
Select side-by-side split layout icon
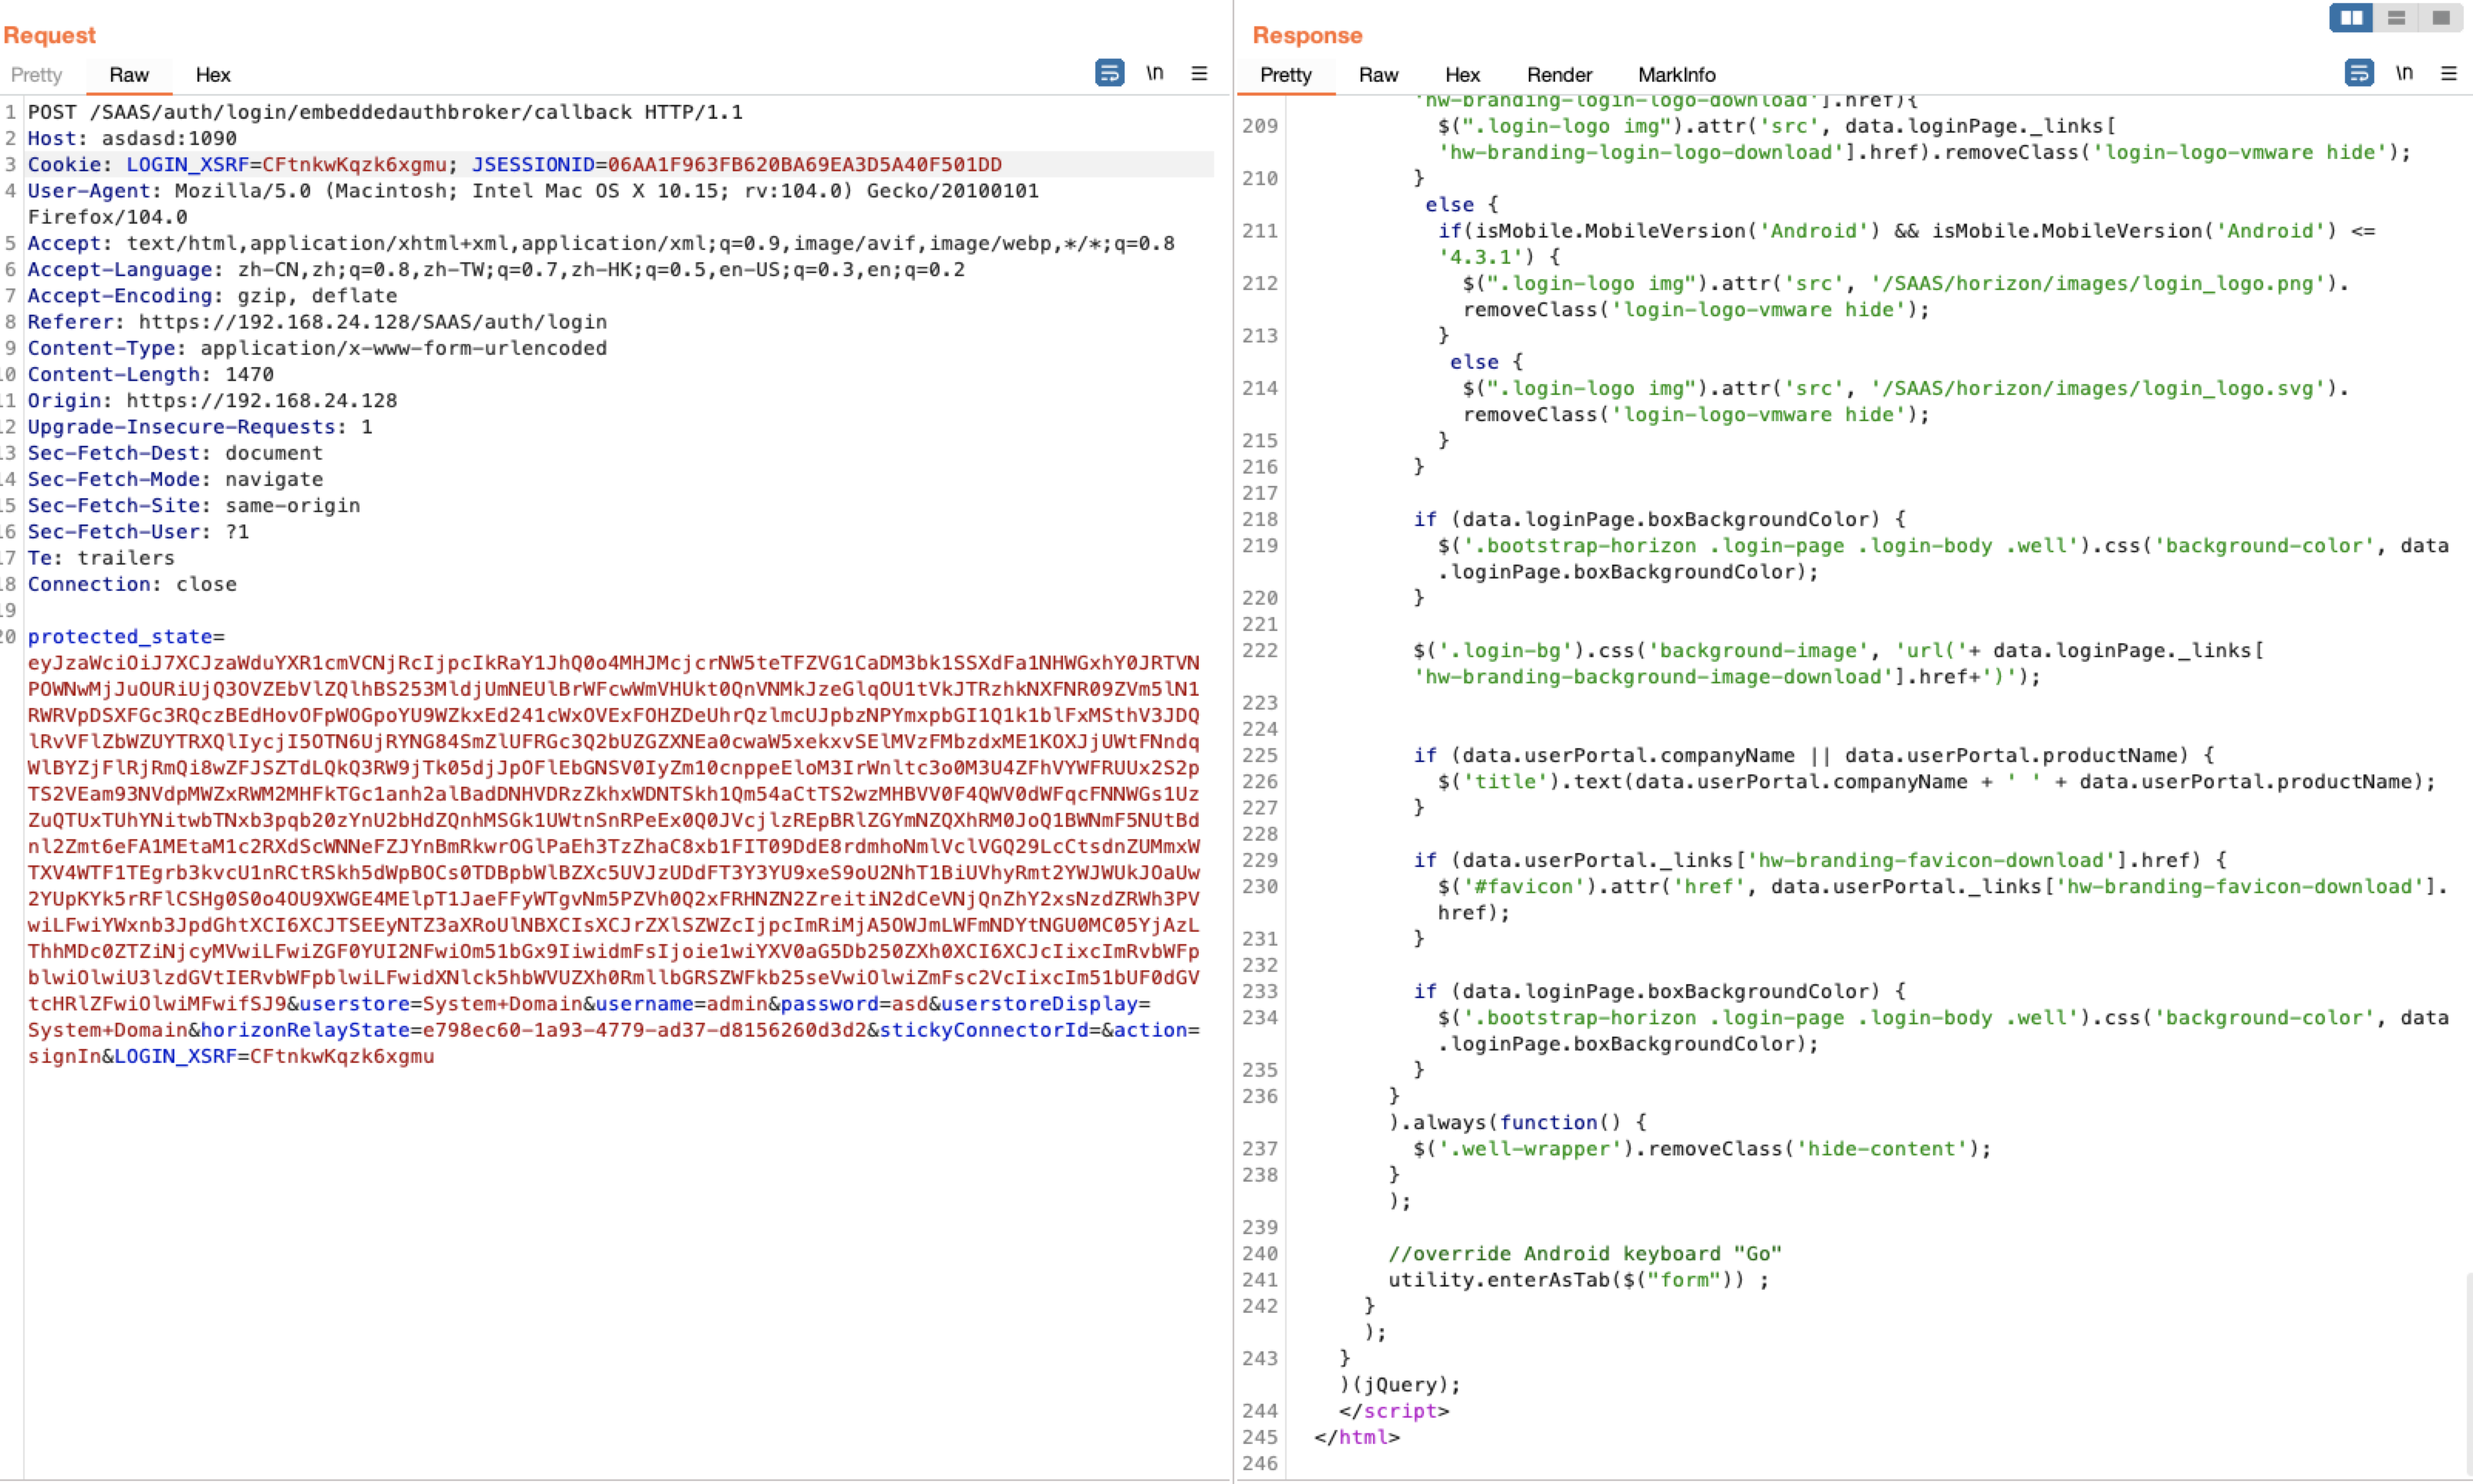coord(2351,18)
